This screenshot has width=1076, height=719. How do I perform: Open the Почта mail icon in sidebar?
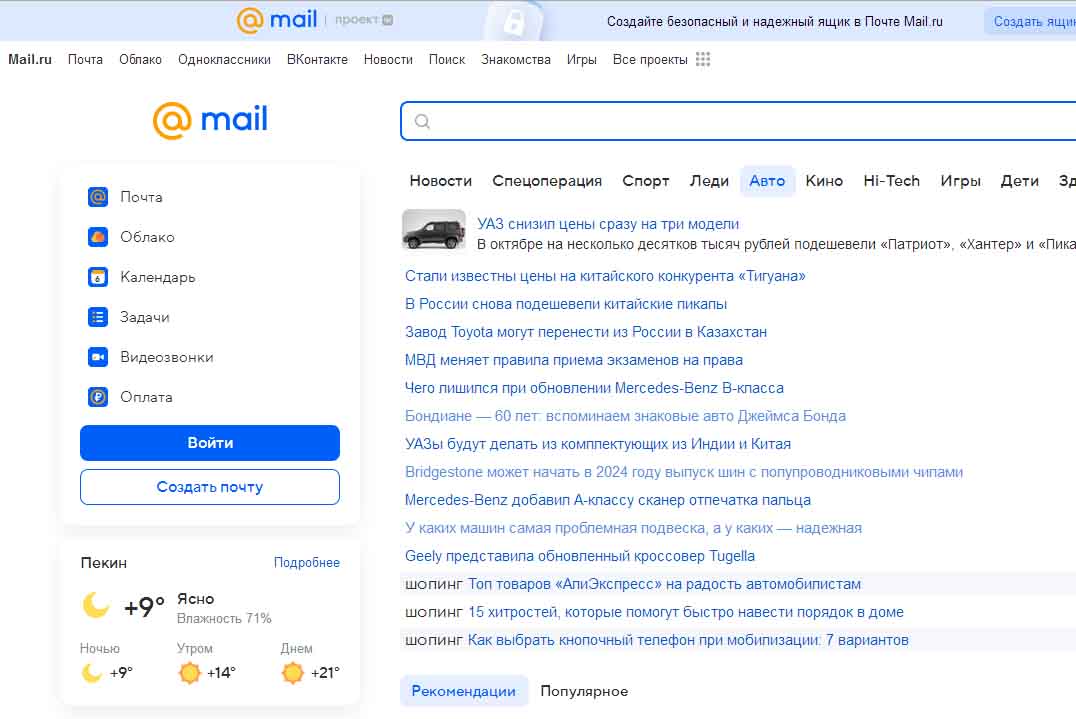98,197
